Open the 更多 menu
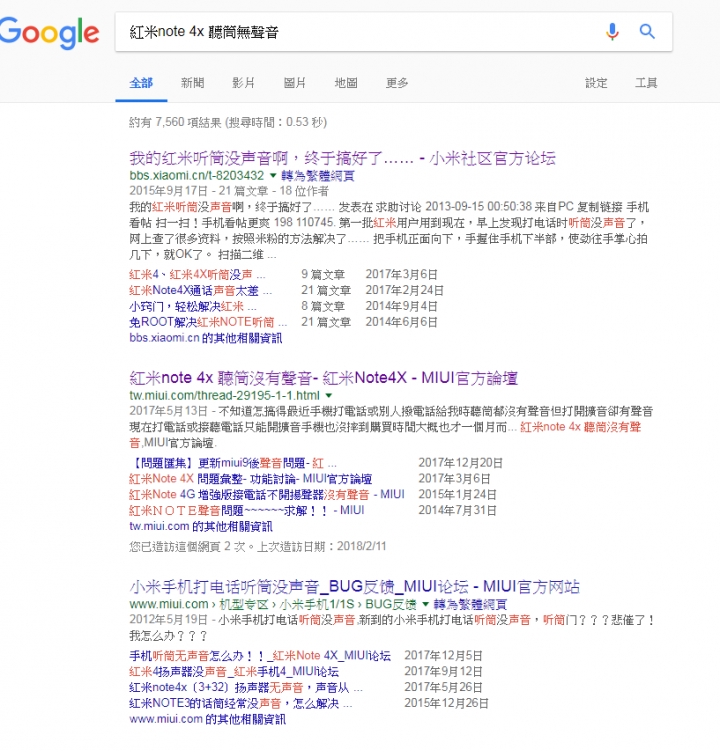The image size is (720, 750). tap(397, 83)
